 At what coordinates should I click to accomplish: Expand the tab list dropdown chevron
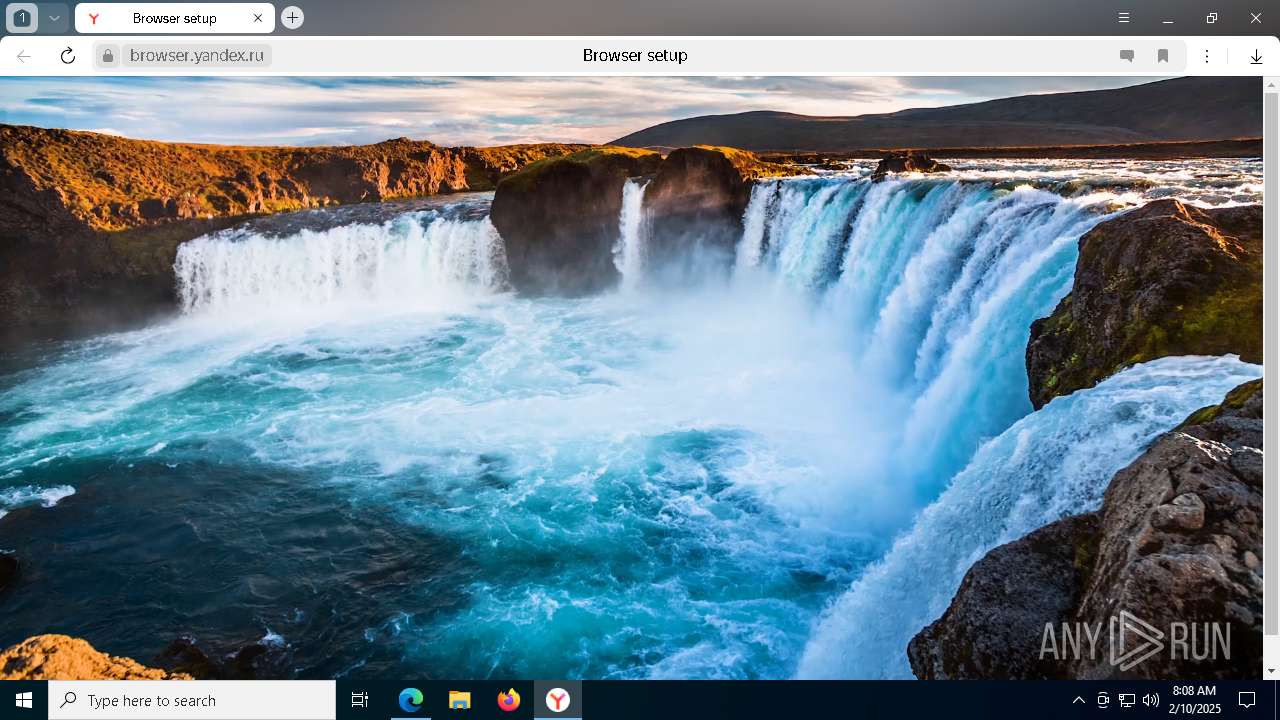tap(55, 18)
